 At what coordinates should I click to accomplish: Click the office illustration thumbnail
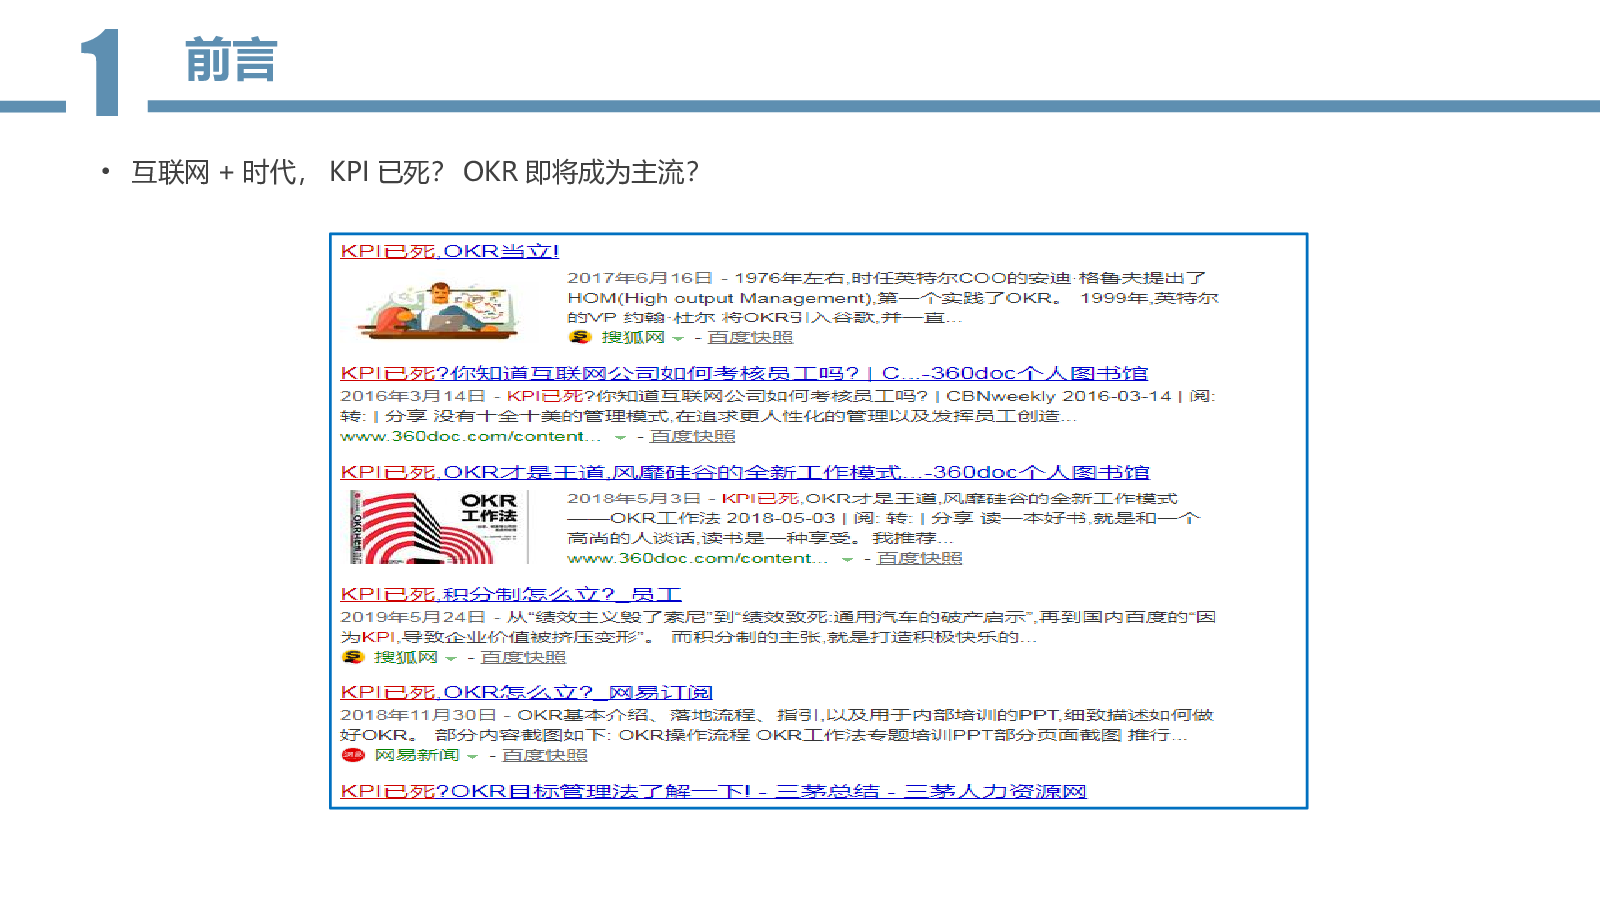coord(438,310)
